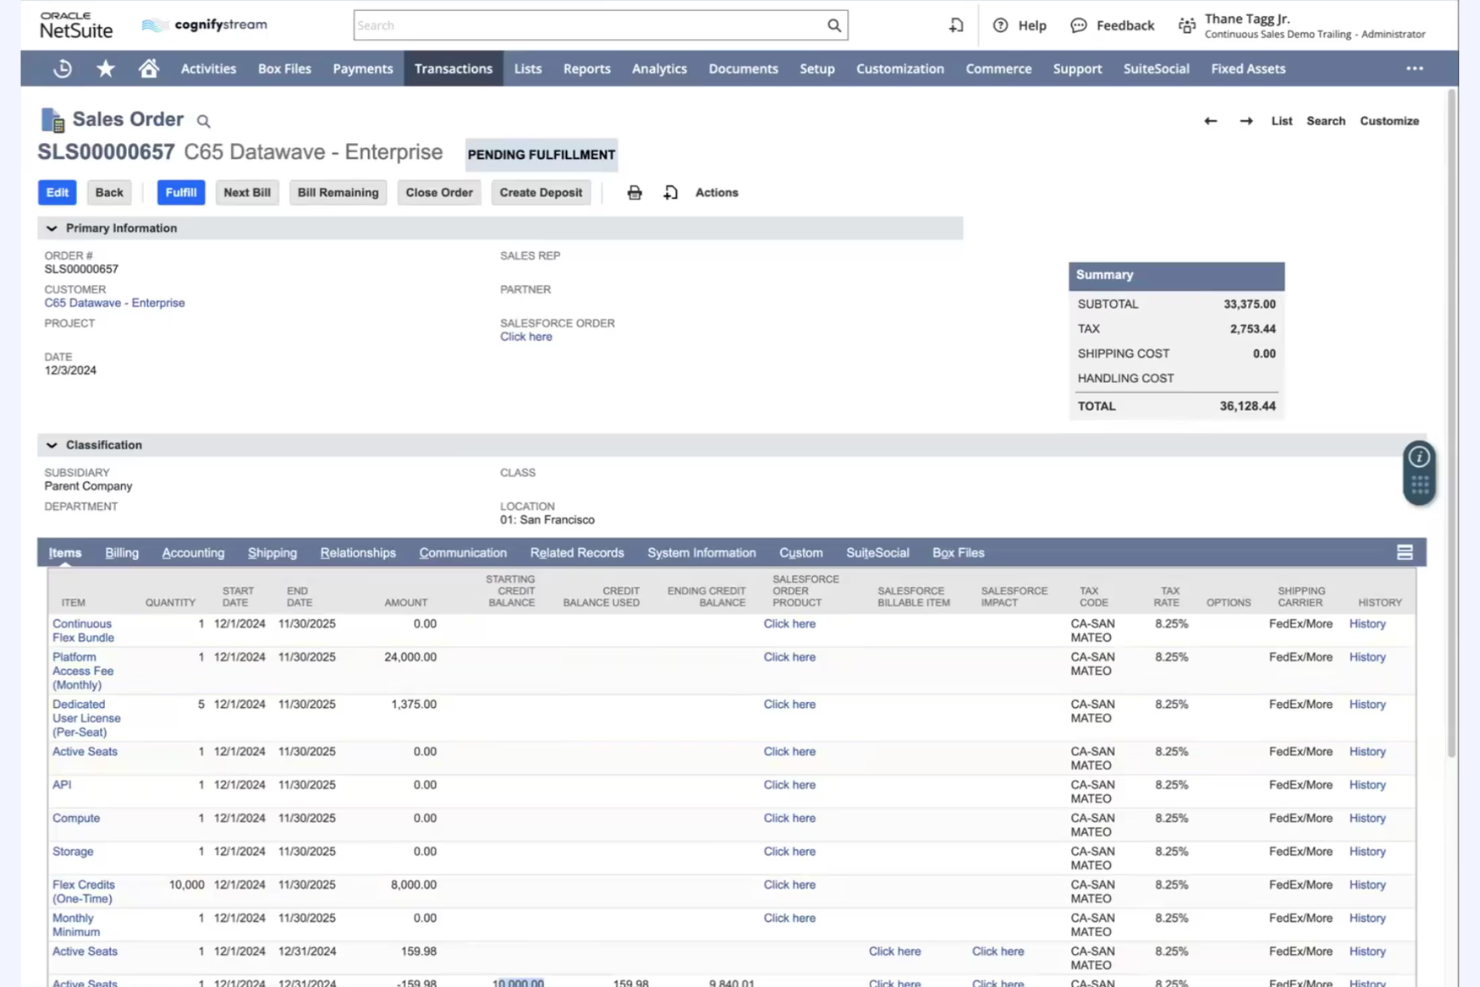Open customer C65 Datawave - Enterprise link

coord(114,302)
